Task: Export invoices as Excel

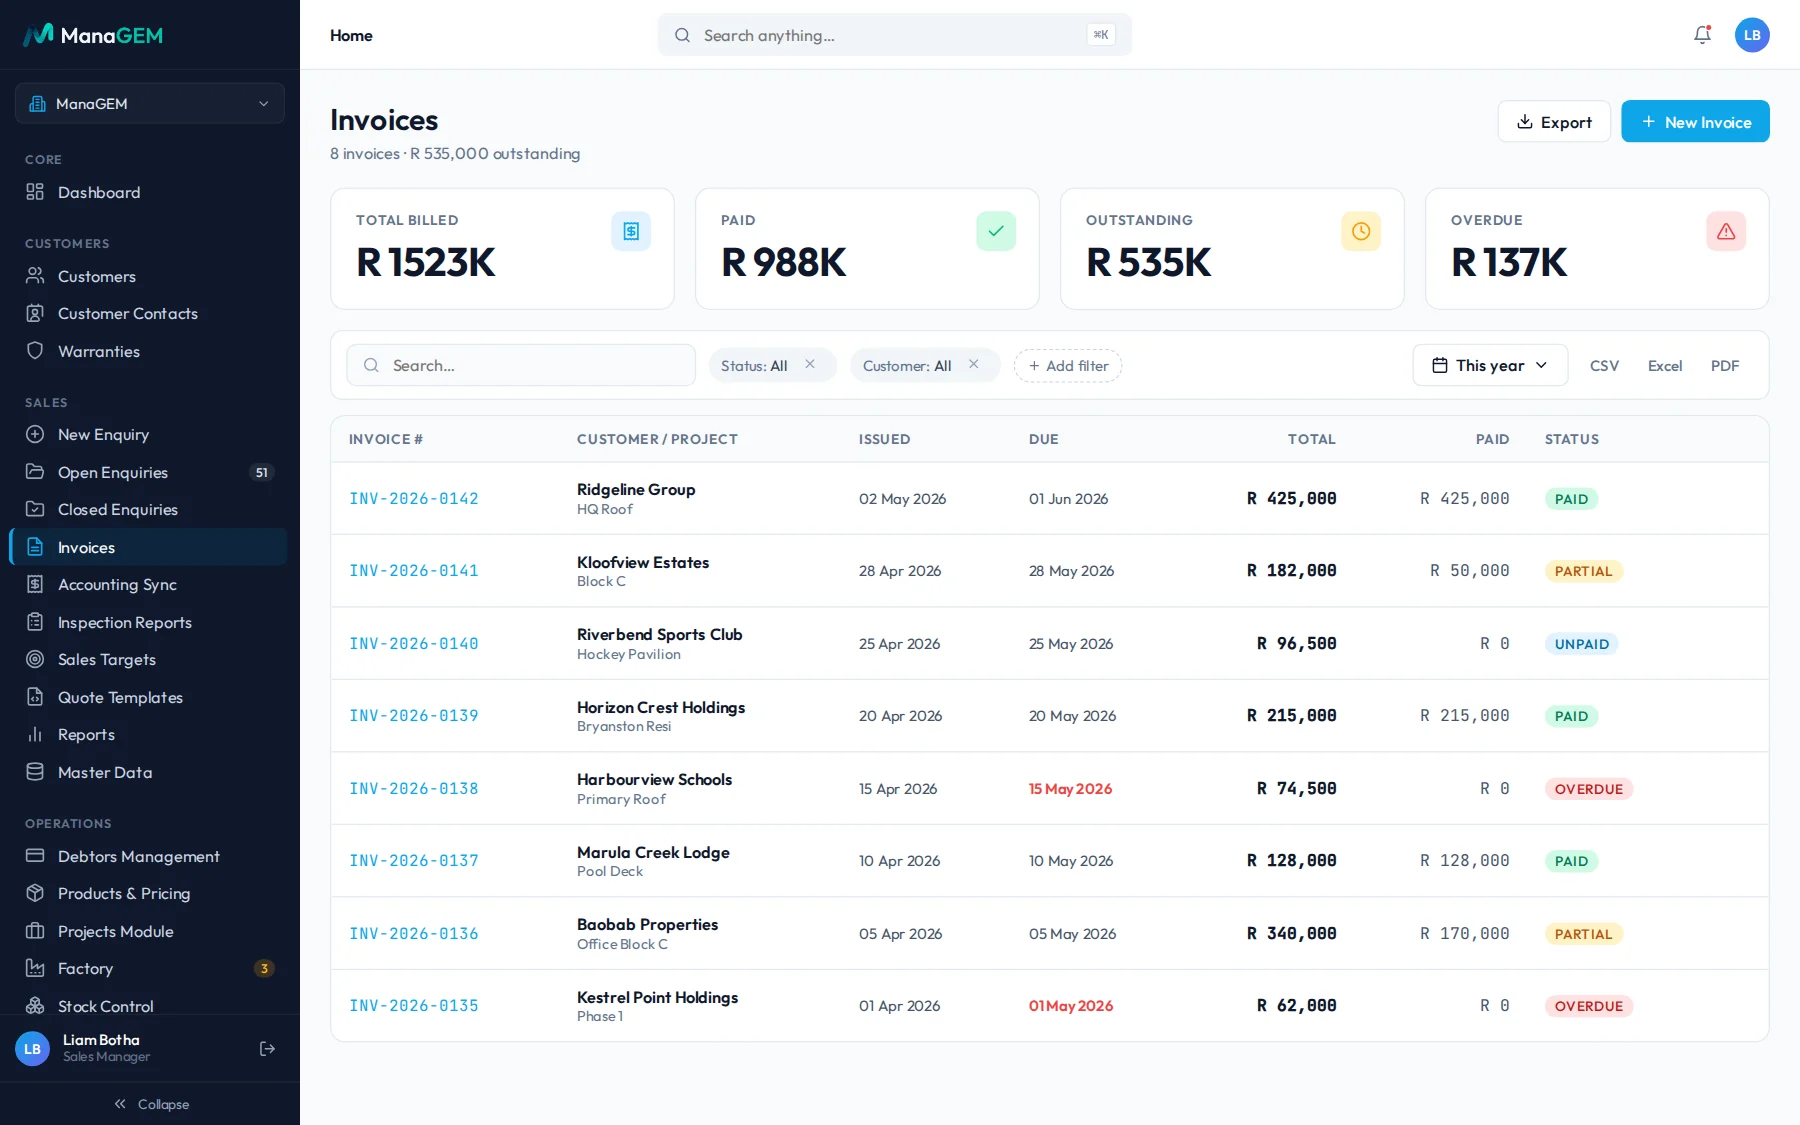Action: point(1665,366)
